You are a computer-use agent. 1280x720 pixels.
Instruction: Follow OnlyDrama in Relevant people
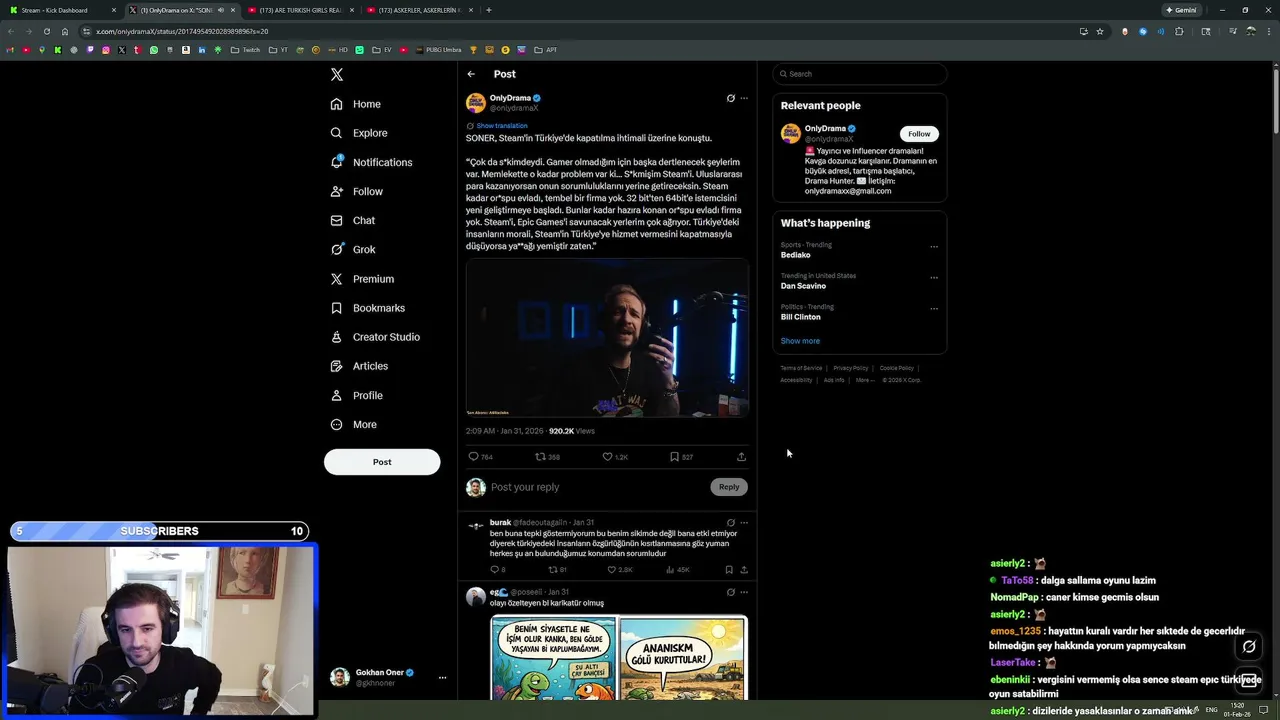[919, 134]
